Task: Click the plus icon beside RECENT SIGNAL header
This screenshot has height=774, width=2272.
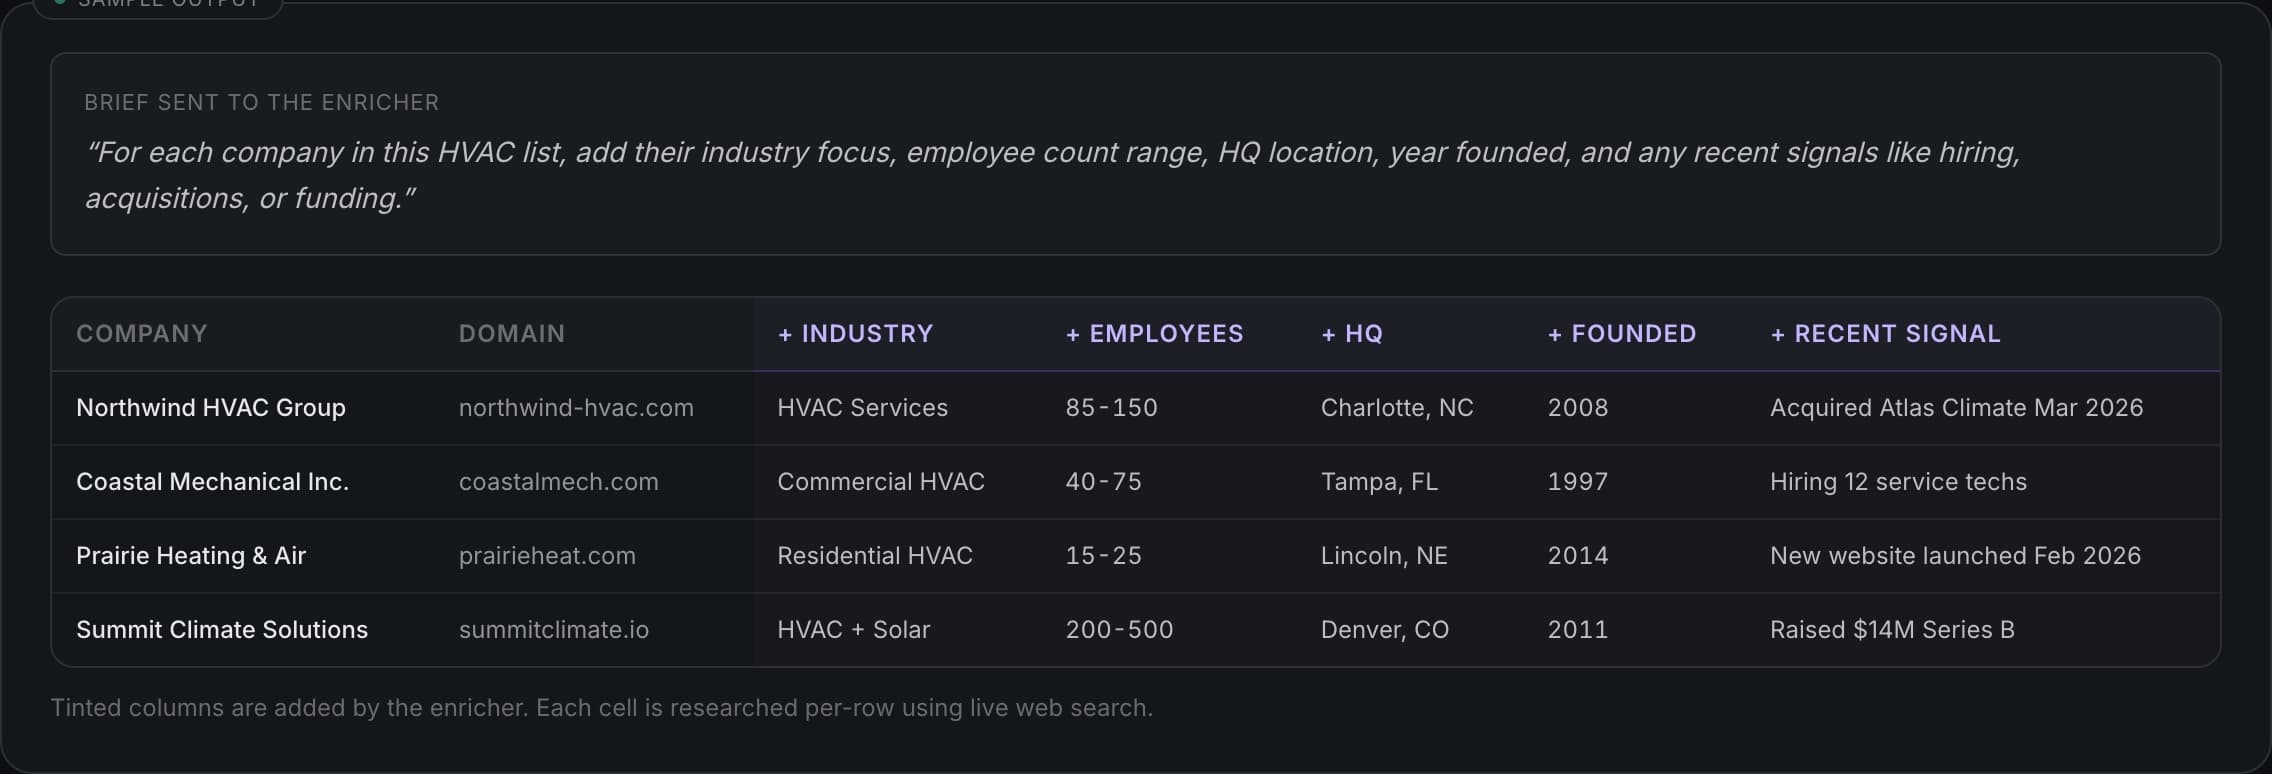Action: tap(1778, 334)
